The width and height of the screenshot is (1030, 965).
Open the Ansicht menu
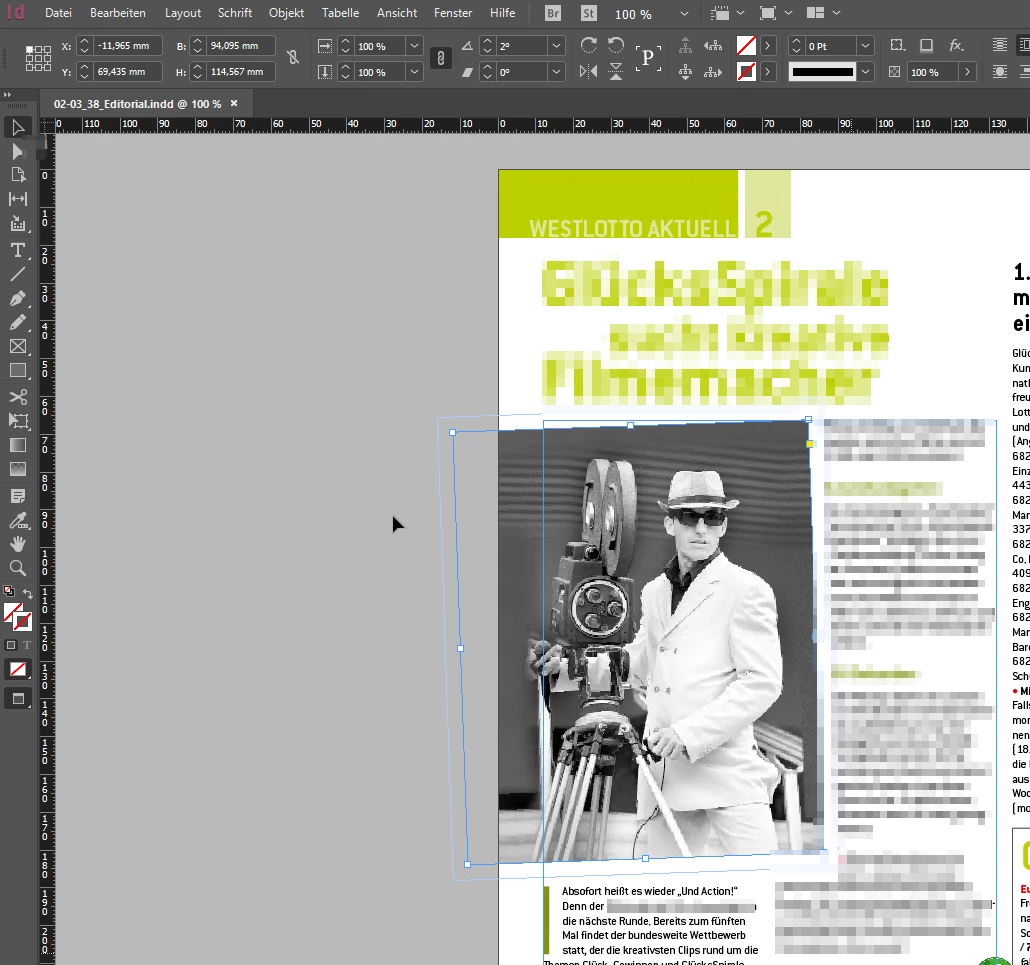(397, 13)
